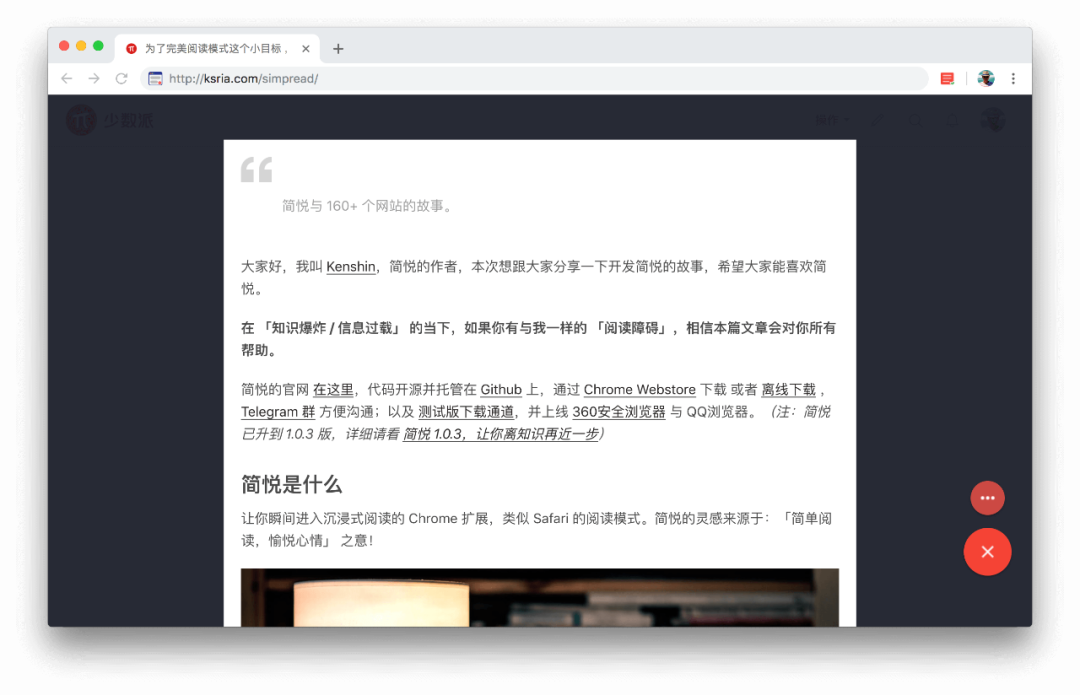This screenshot has height=695, width=1080.
Task: Click the 简悦是什么 heading
Action: (291, 484)
